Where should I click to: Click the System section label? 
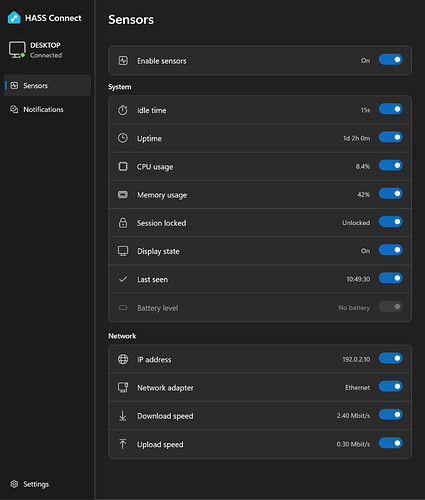119,87
